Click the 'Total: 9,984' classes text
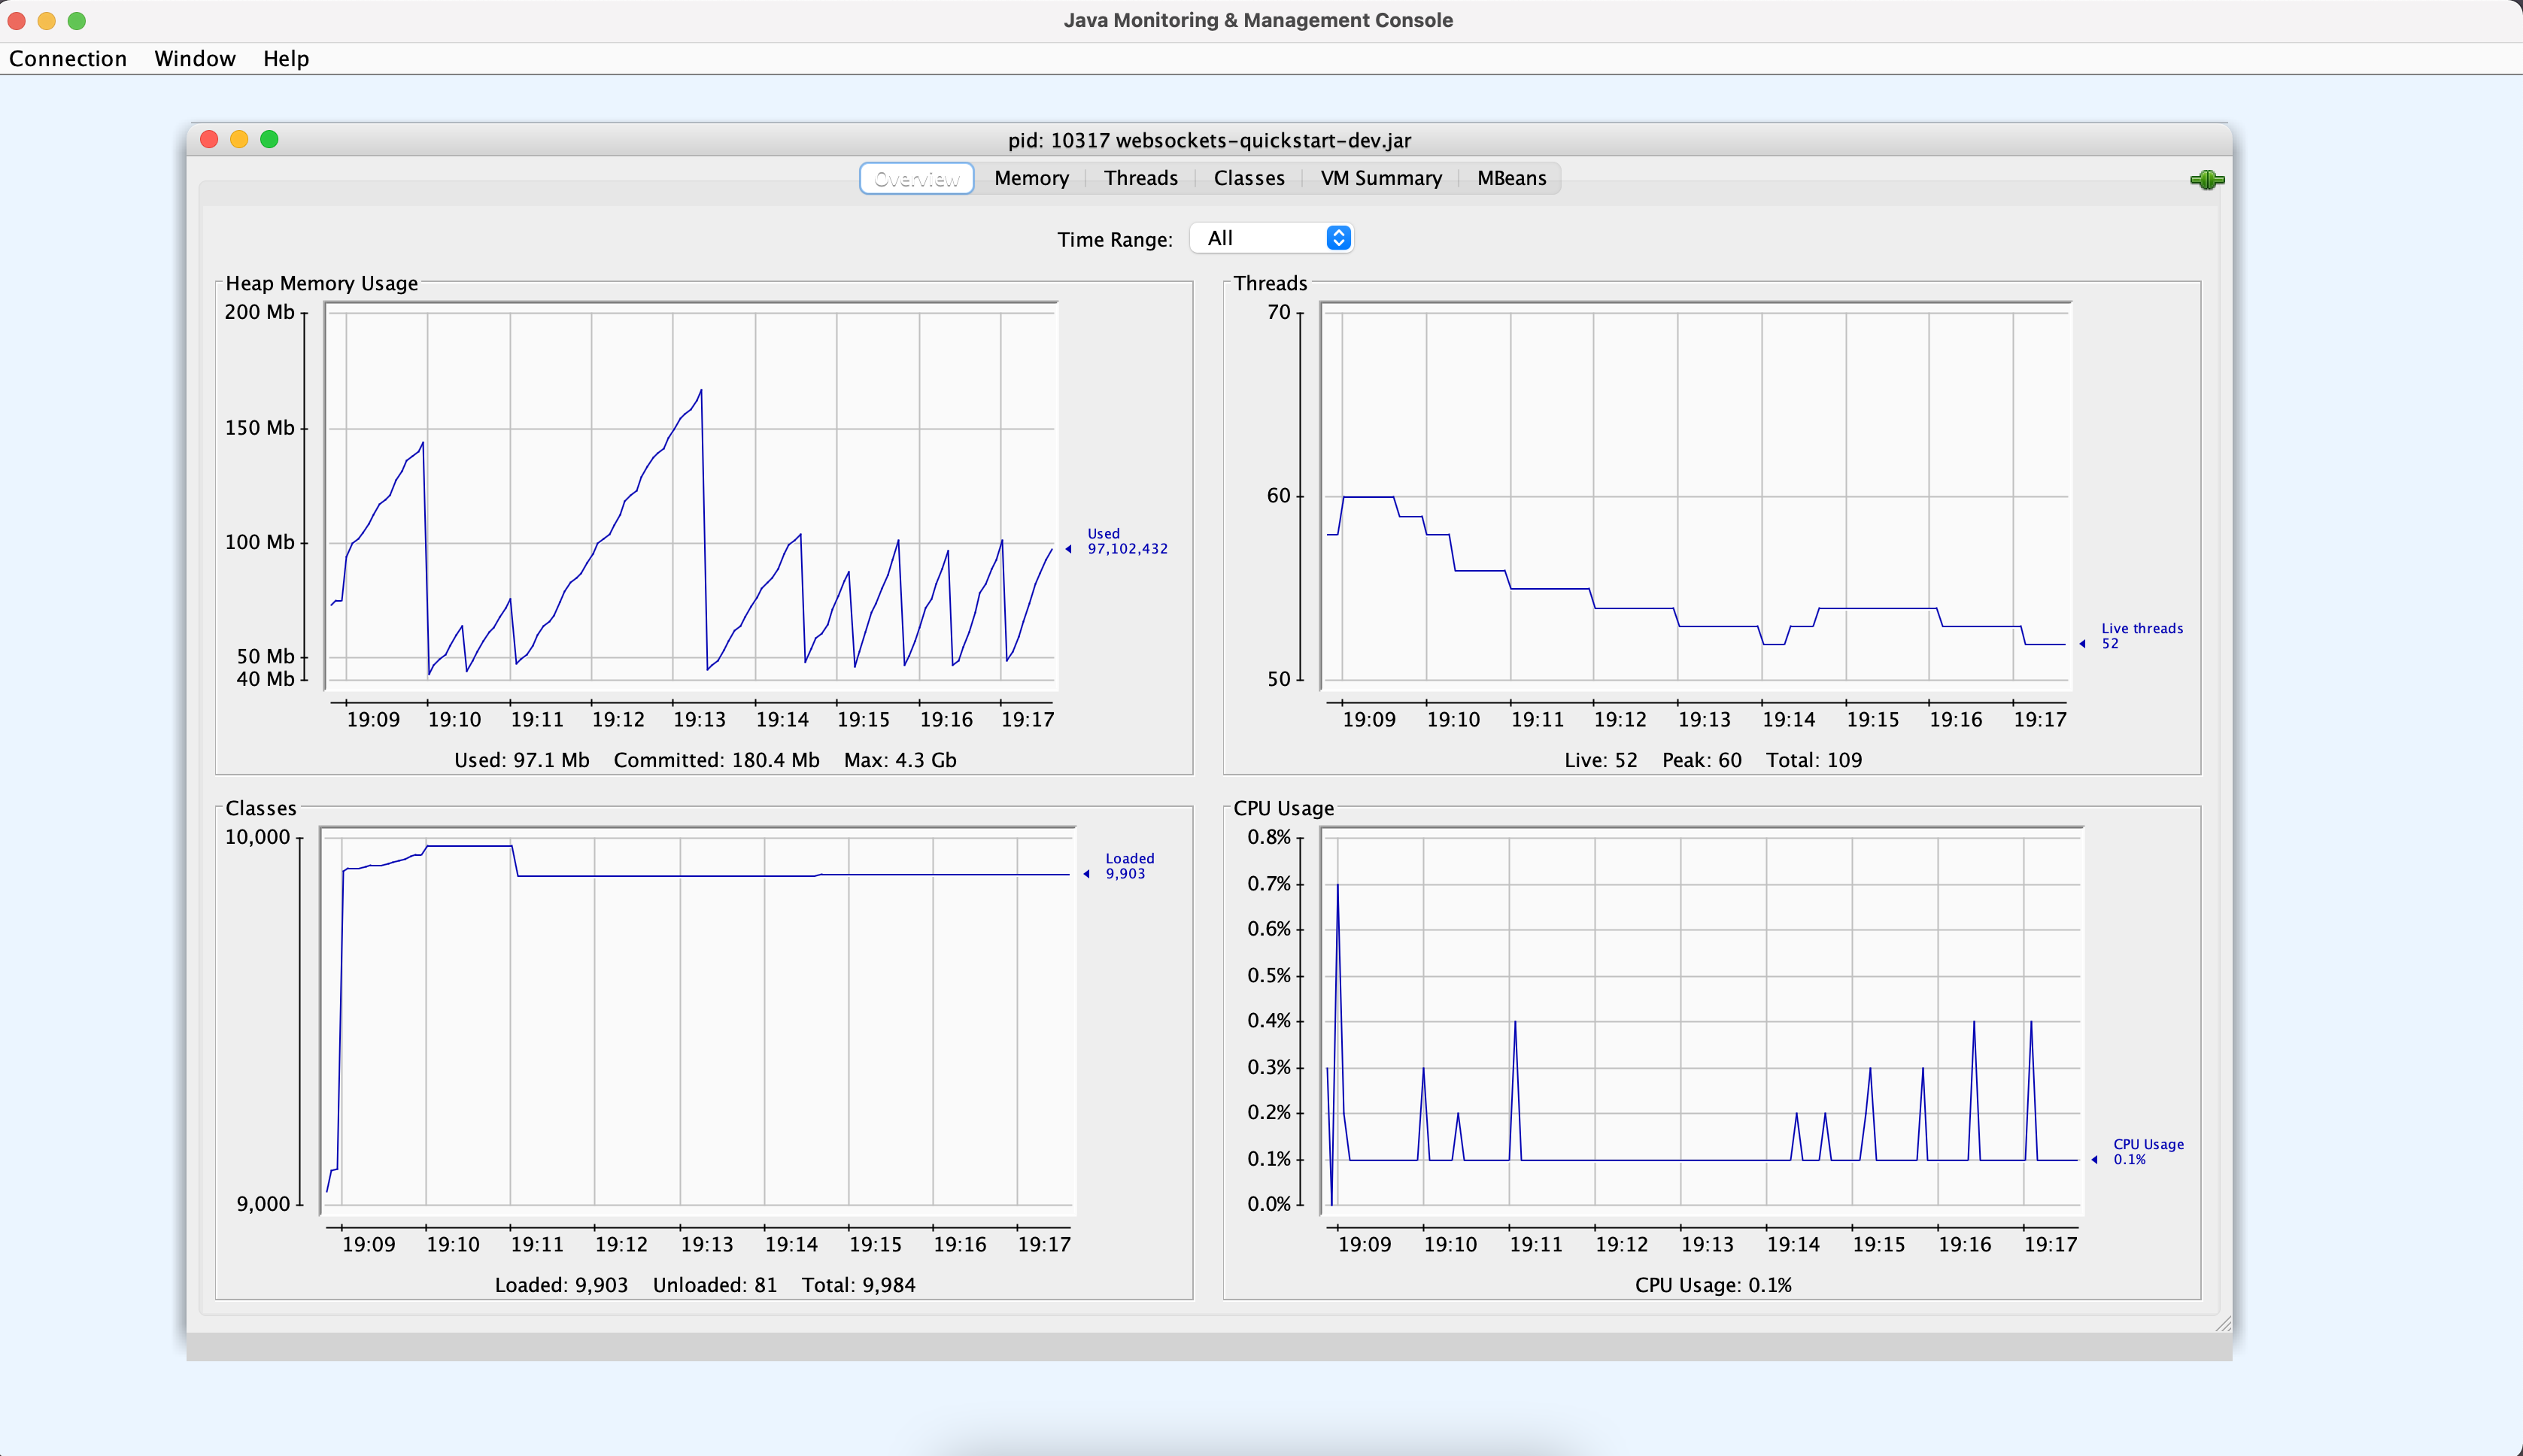The width and height of the screenshot is (2523, 1456). [x=858, y=1285]
